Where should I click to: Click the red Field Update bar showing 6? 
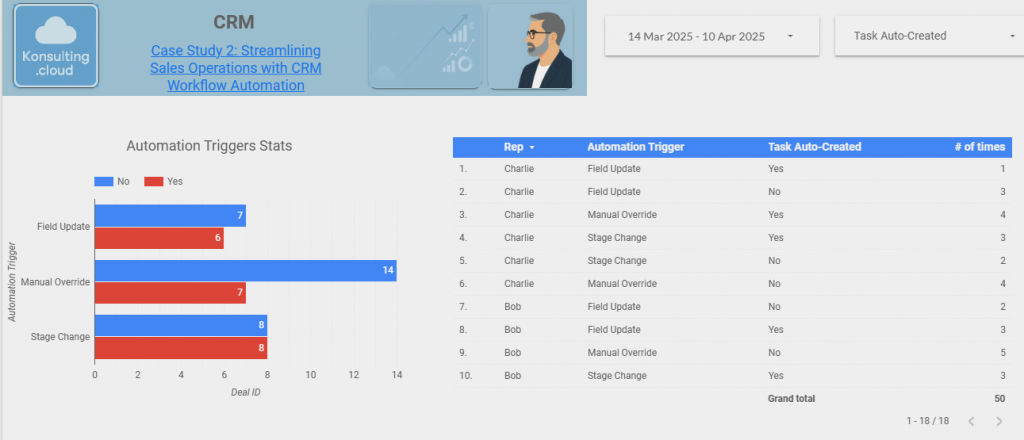pos(158,239)
